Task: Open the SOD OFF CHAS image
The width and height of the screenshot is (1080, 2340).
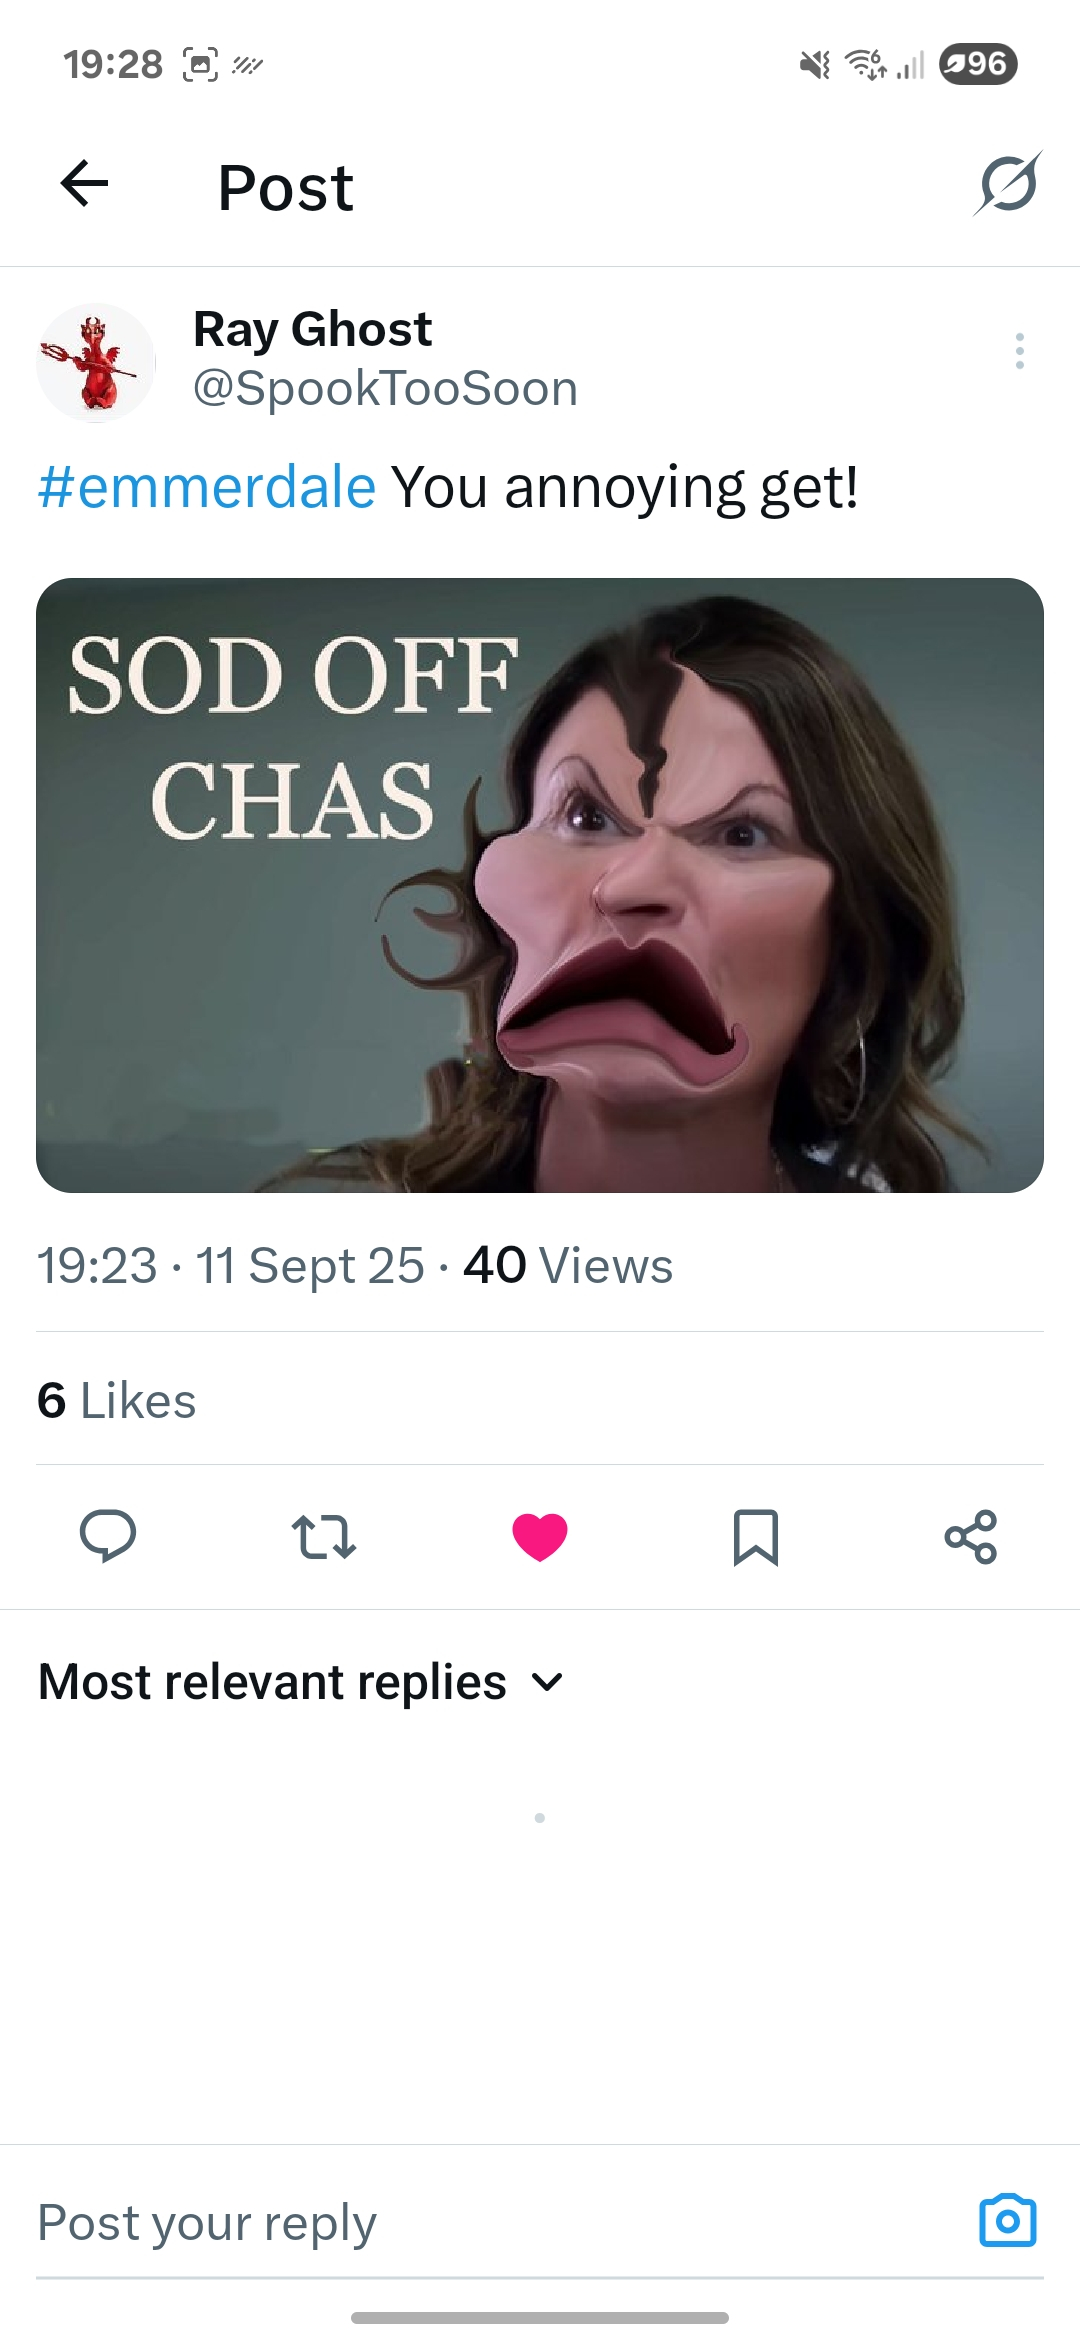Action: coord(540,885)
